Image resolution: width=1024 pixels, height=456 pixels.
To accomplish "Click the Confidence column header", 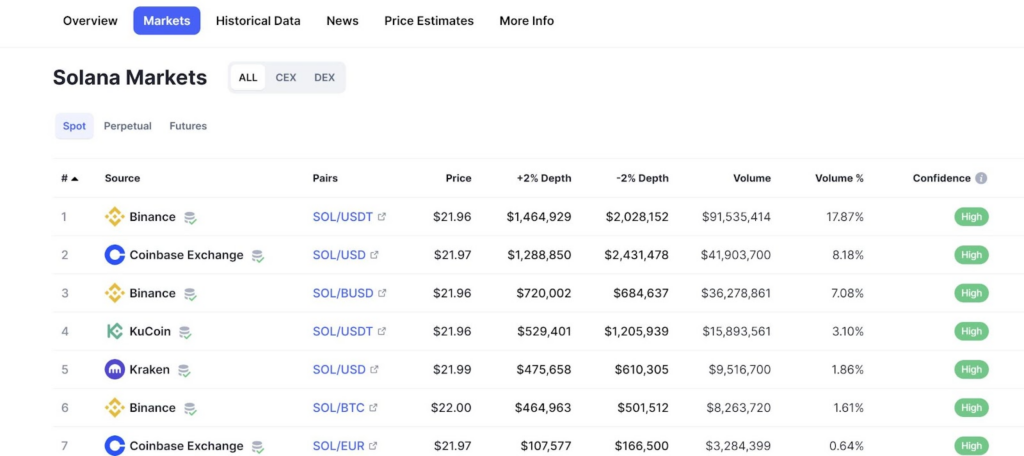I will pos(942,178).
